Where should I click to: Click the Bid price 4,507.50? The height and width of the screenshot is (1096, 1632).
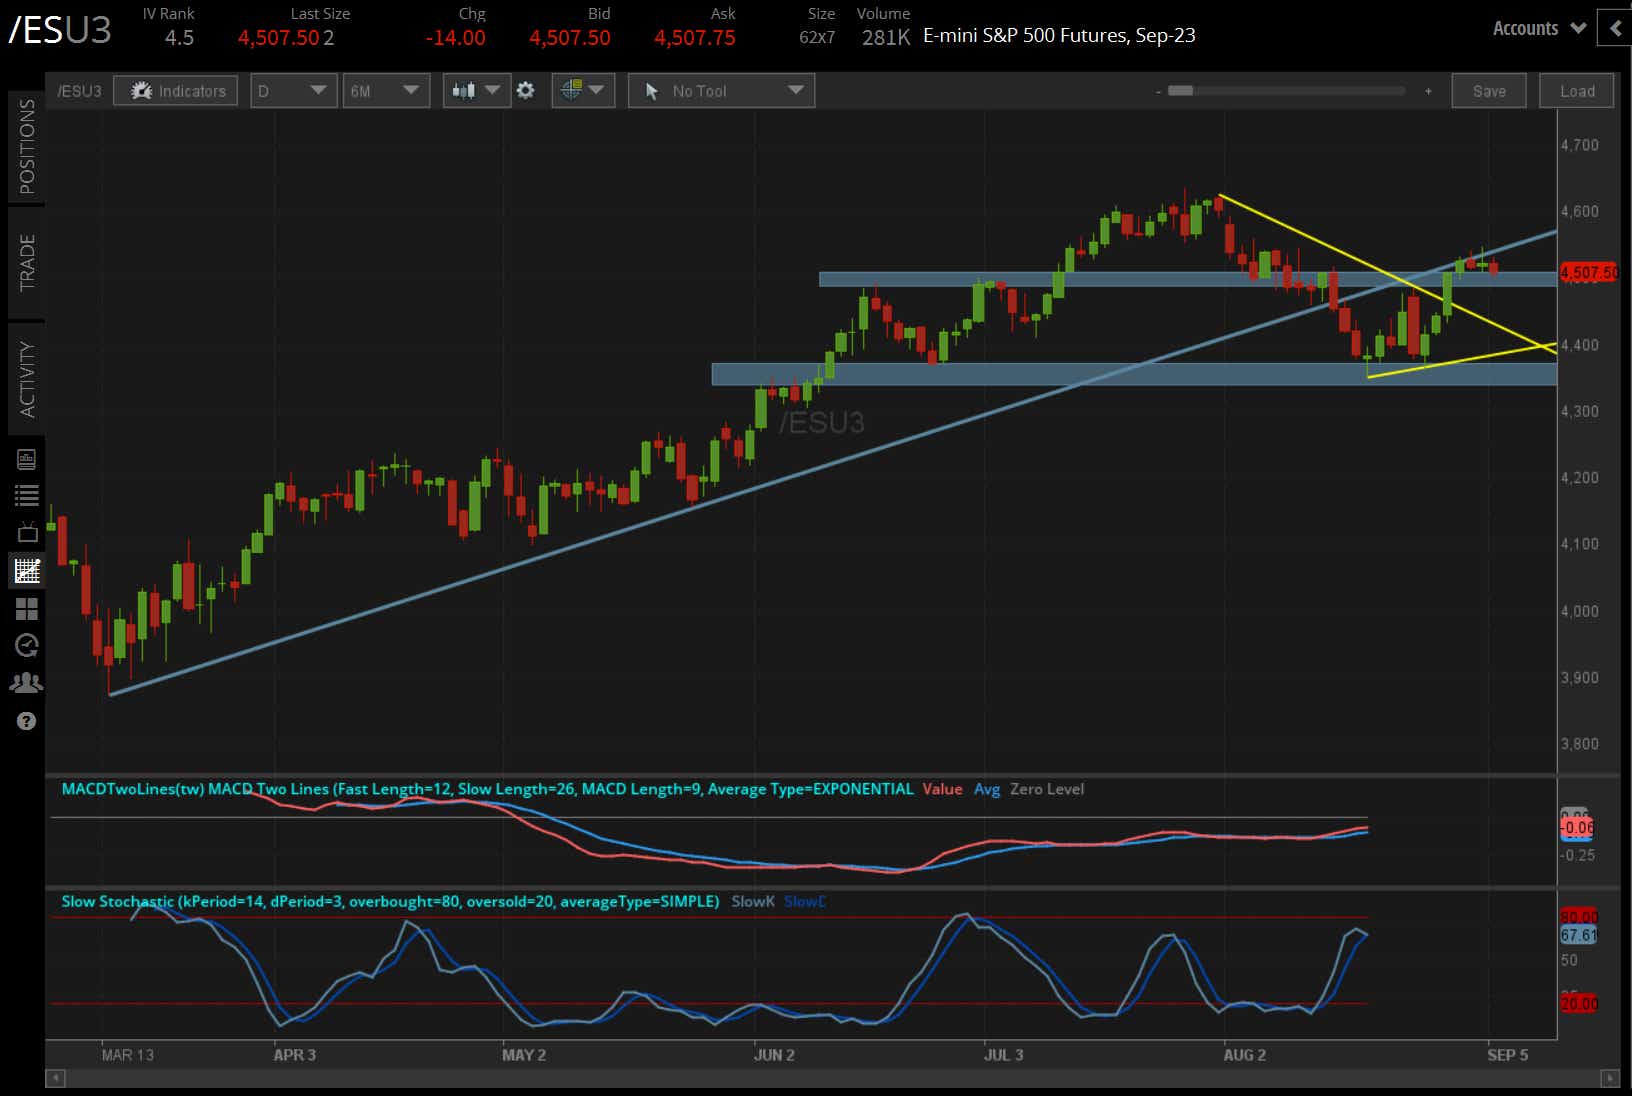pos(569,38)
